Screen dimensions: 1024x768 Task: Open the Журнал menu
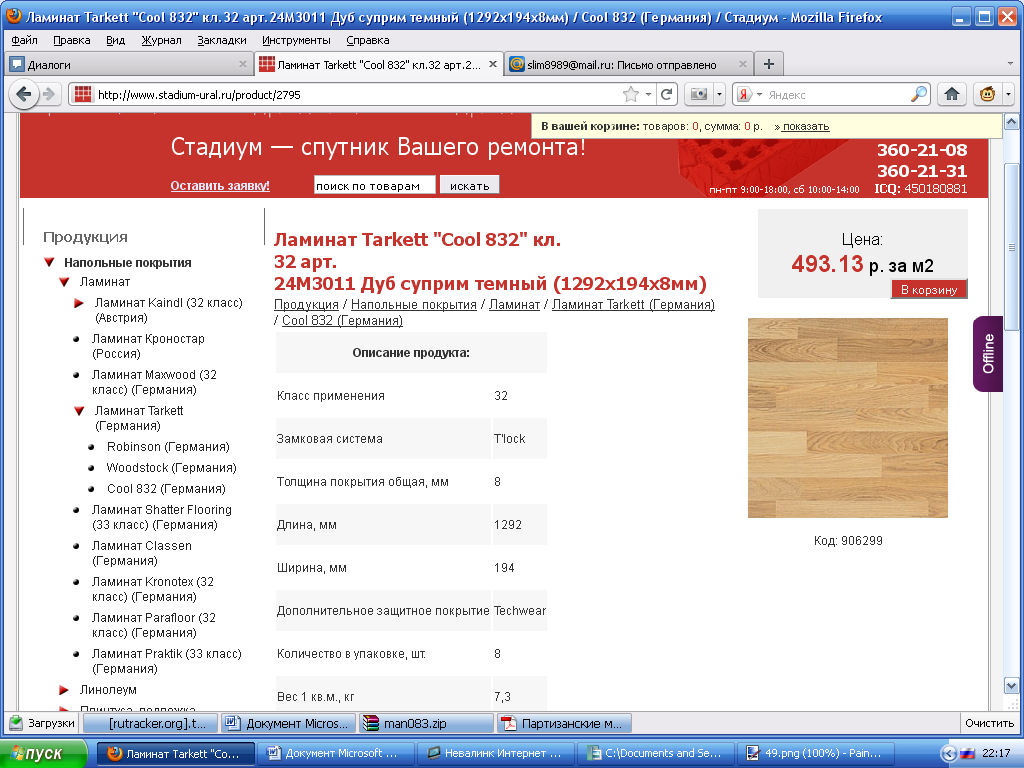[x=161, y=40]
